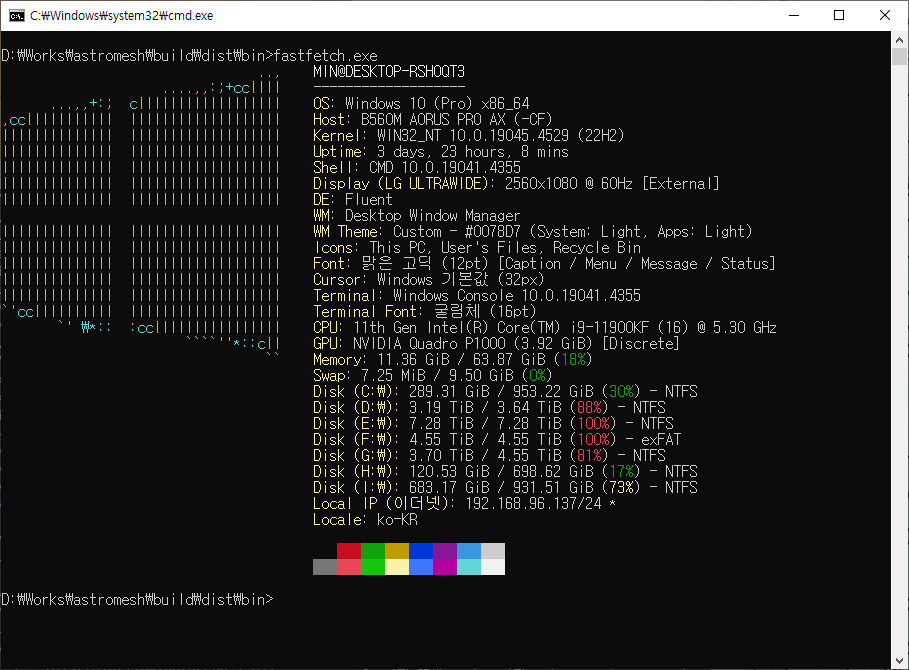
Task: Click the dark green color block, top row
Action: pos(373,551)
